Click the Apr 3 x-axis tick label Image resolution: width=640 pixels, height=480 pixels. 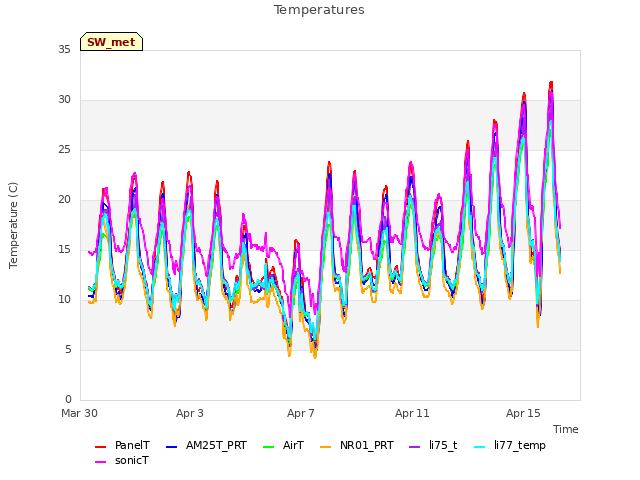click(190, 413)
